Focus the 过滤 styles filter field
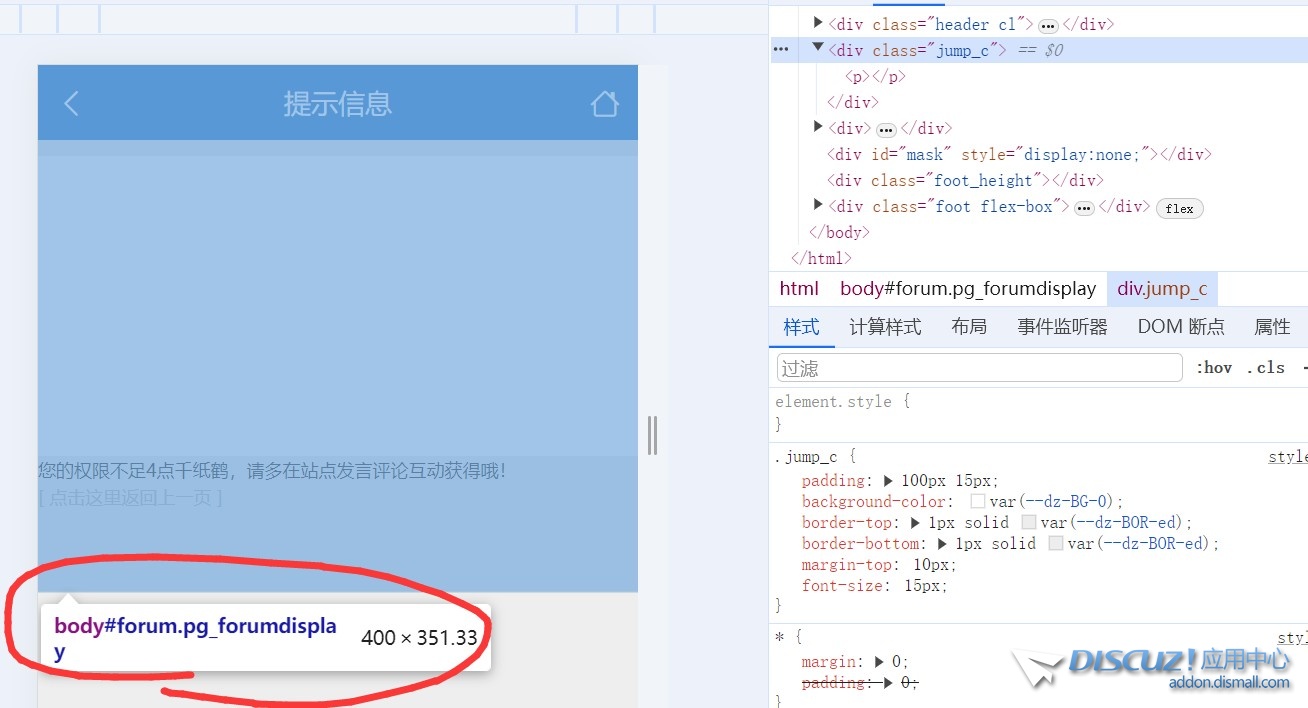Viewport: 1308px width, 708px height. (980, 368)
